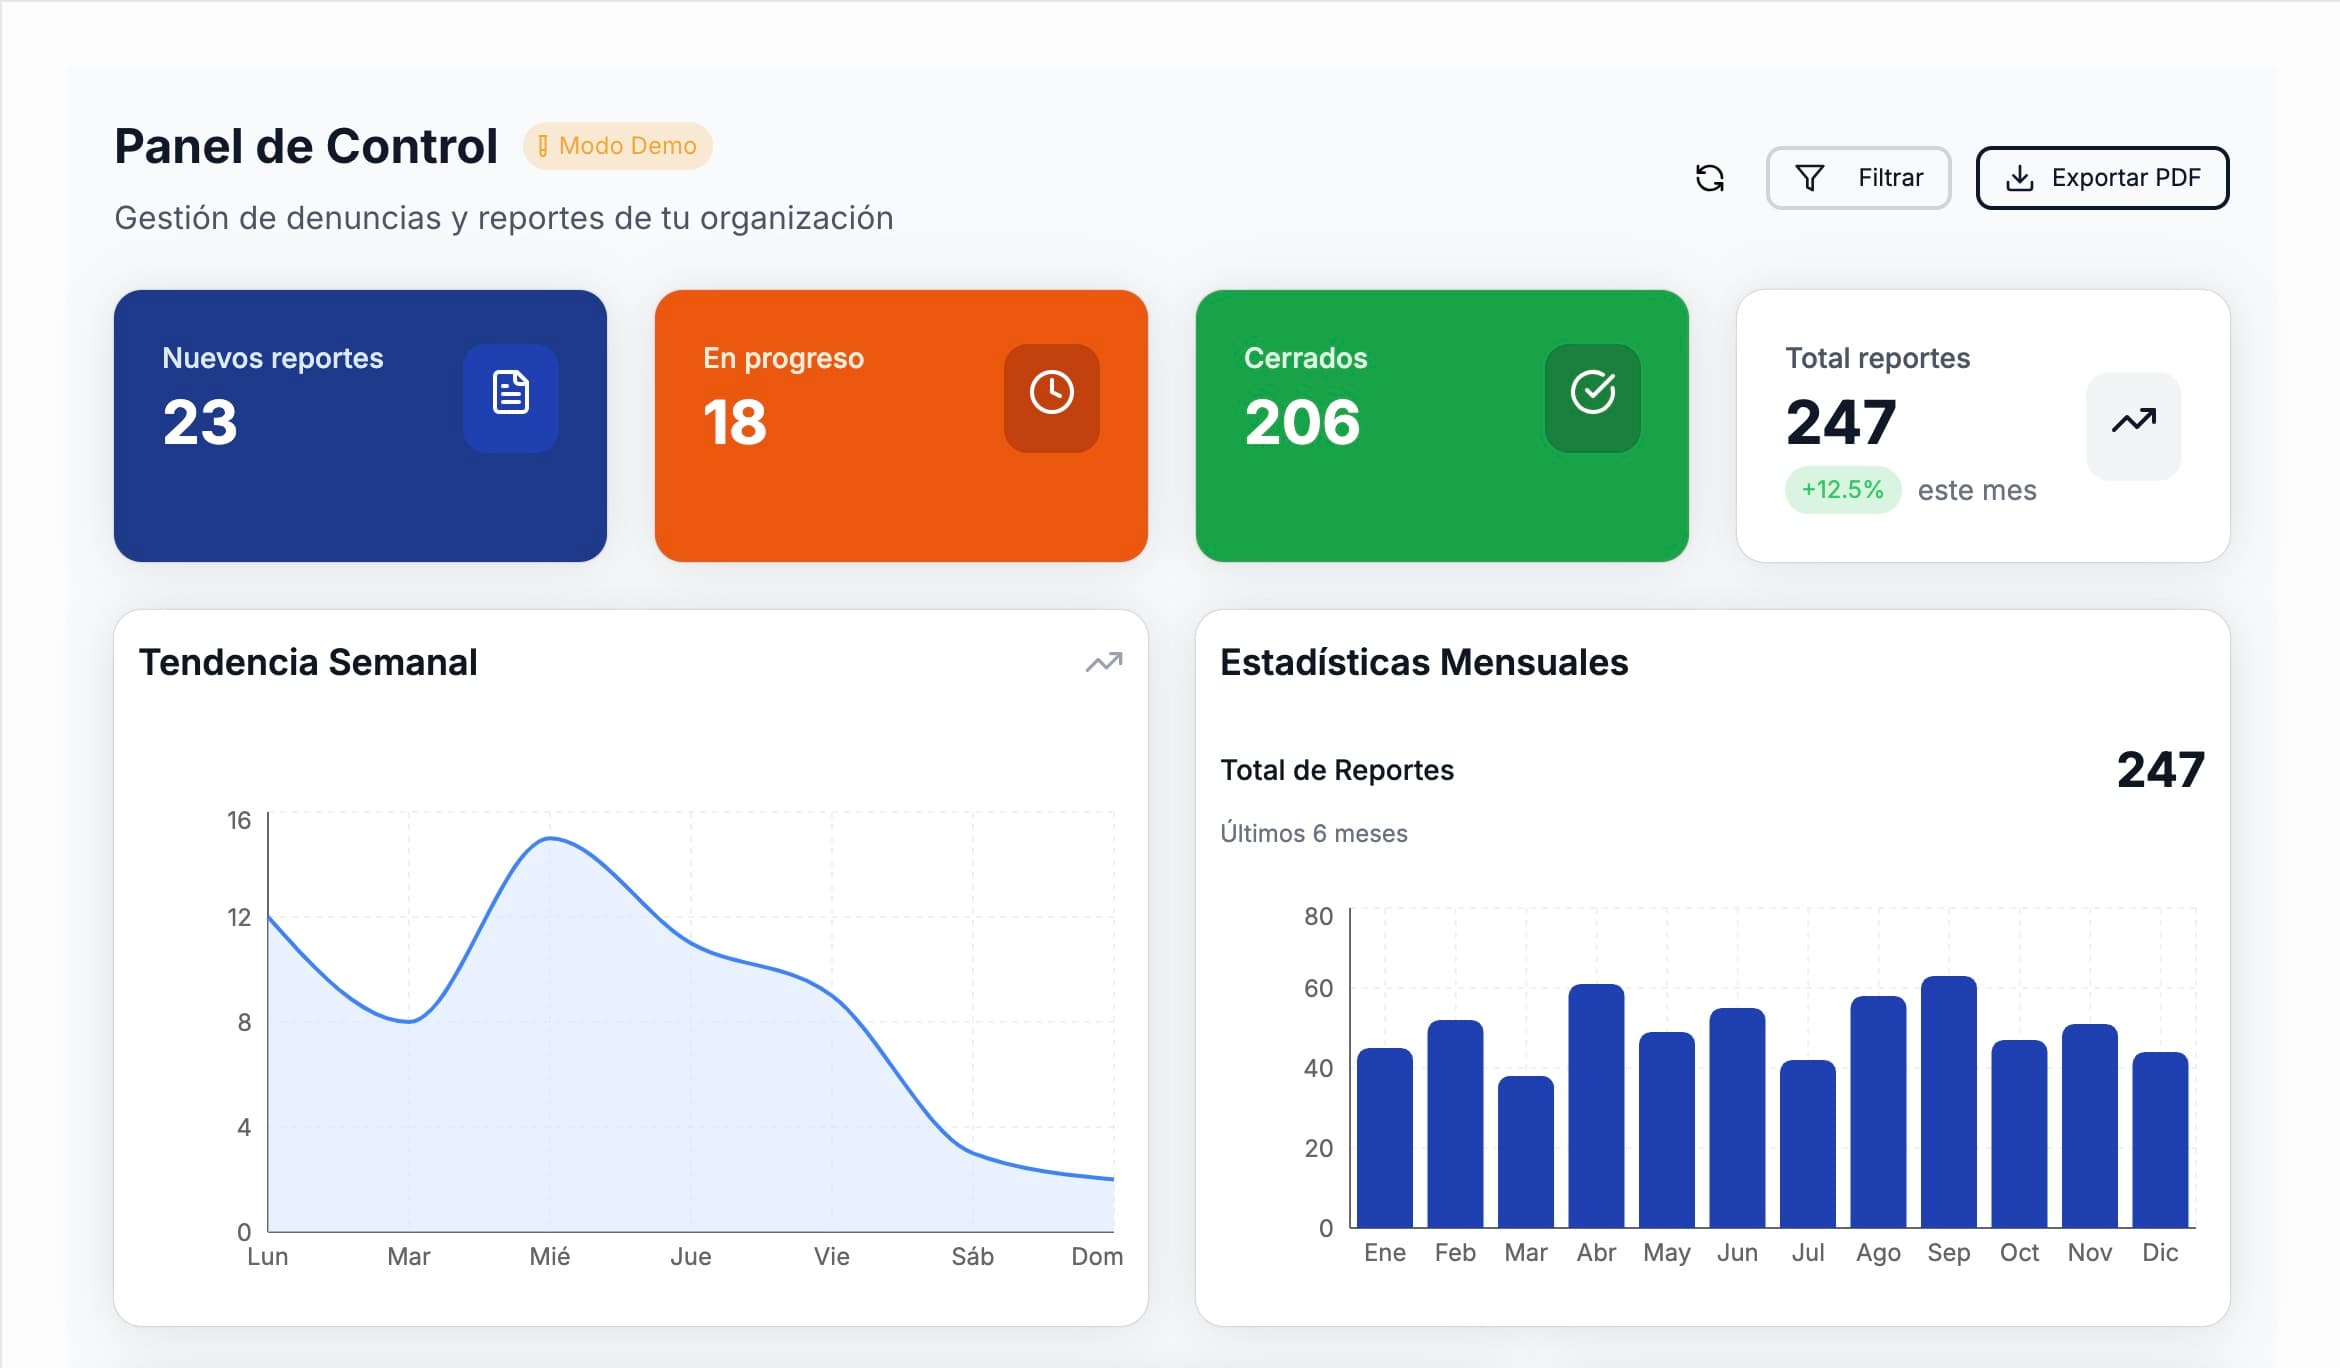Click the refresh icon near Filtrar

pyautogui.click(x=1710, y=178)
